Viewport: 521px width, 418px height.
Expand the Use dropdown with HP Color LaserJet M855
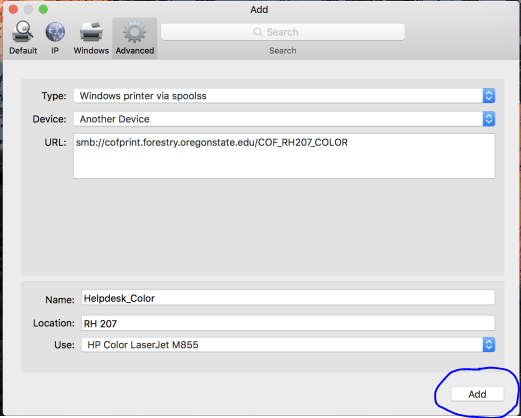288,345
